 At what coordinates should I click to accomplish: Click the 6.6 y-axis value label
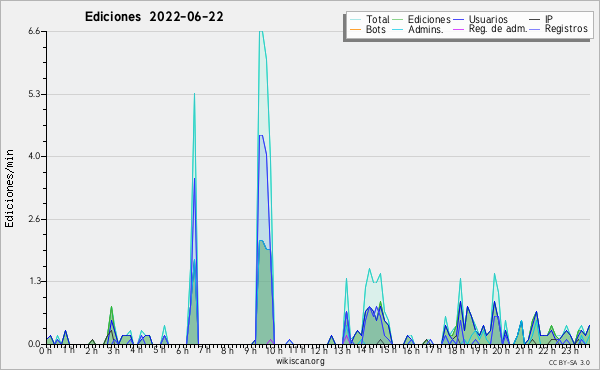point(34,31)
